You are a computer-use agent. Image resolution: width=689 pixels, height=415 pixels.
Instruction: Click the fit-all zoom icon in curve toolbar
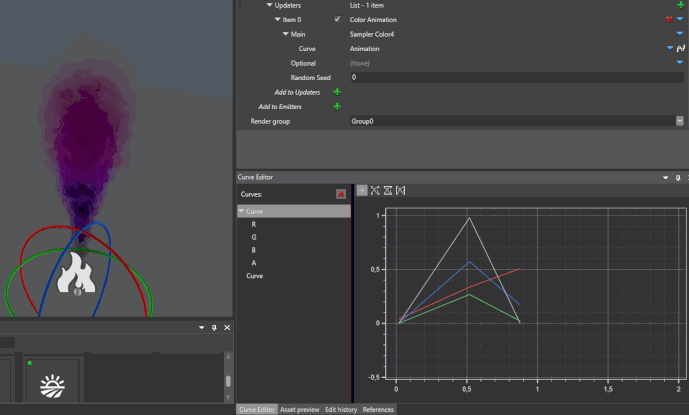coord(375,190)
